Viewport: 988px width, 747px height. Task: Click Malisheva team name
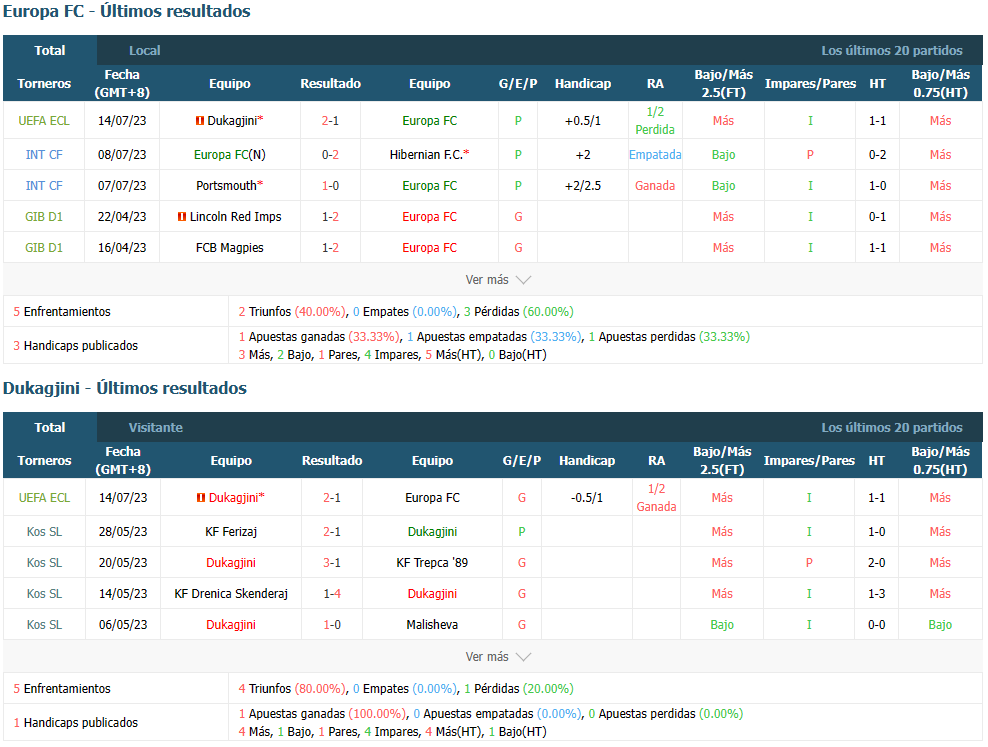click(432, 625)
